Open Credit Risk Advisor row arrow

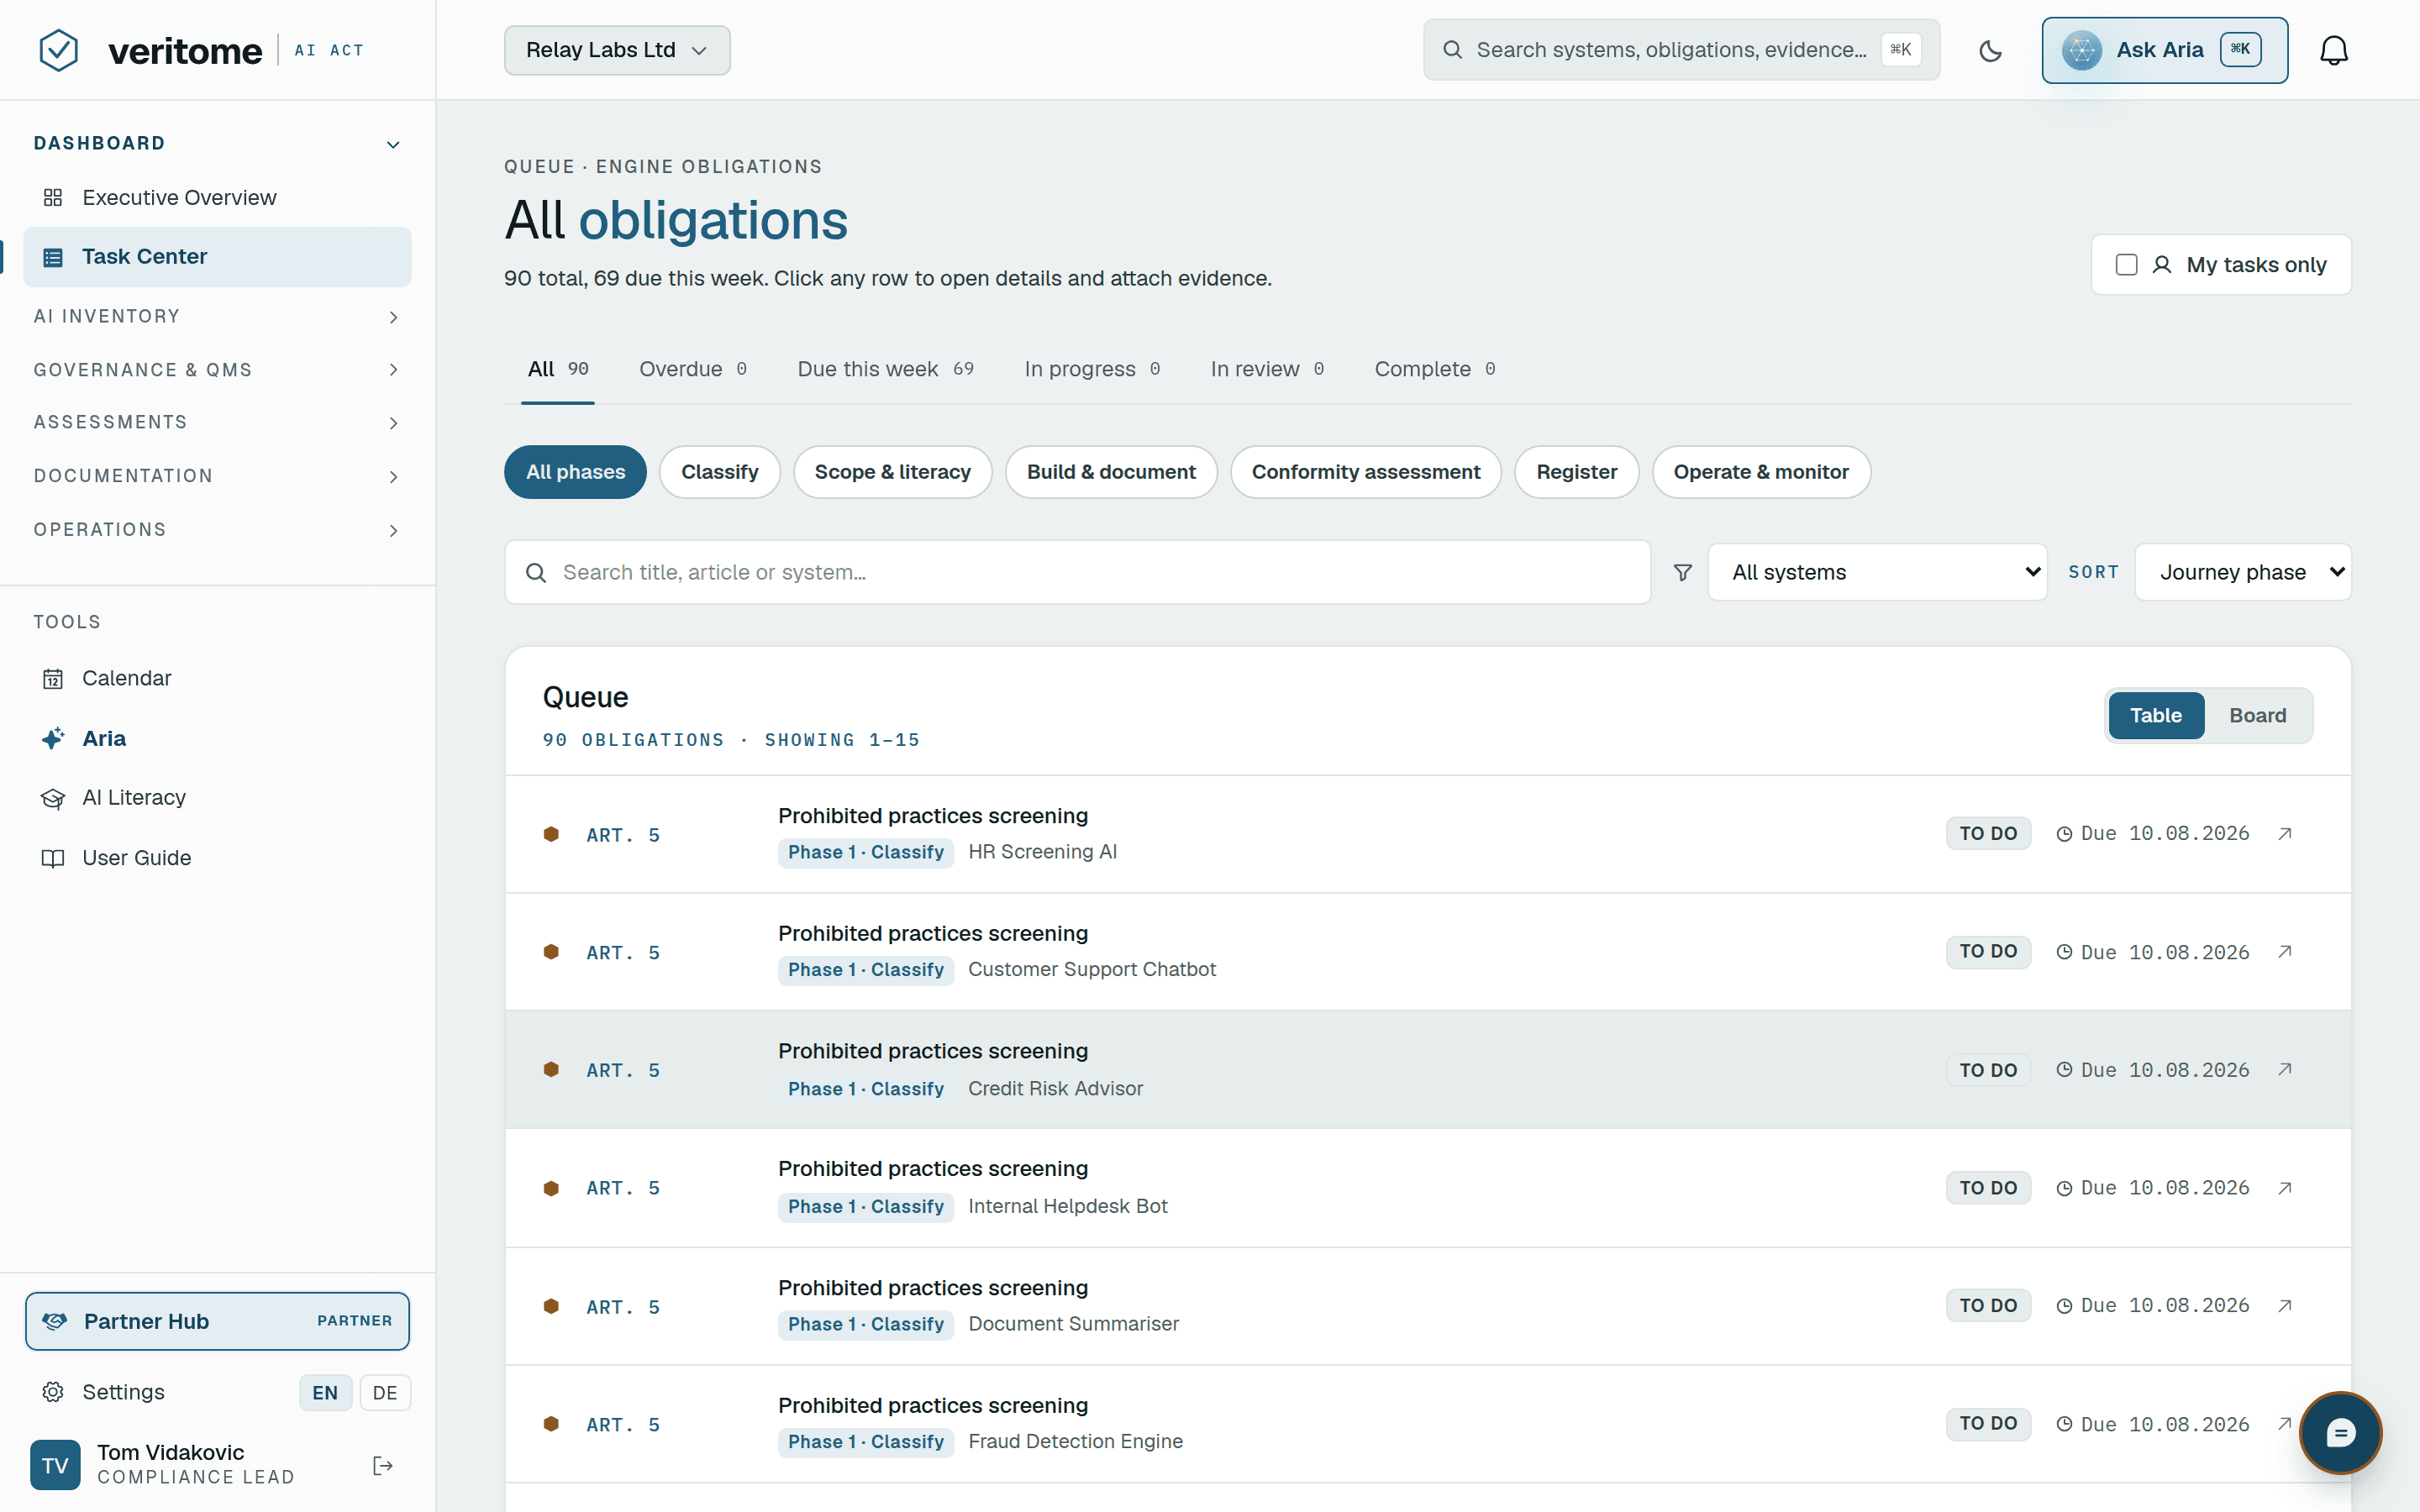tap(2284, 1070)
